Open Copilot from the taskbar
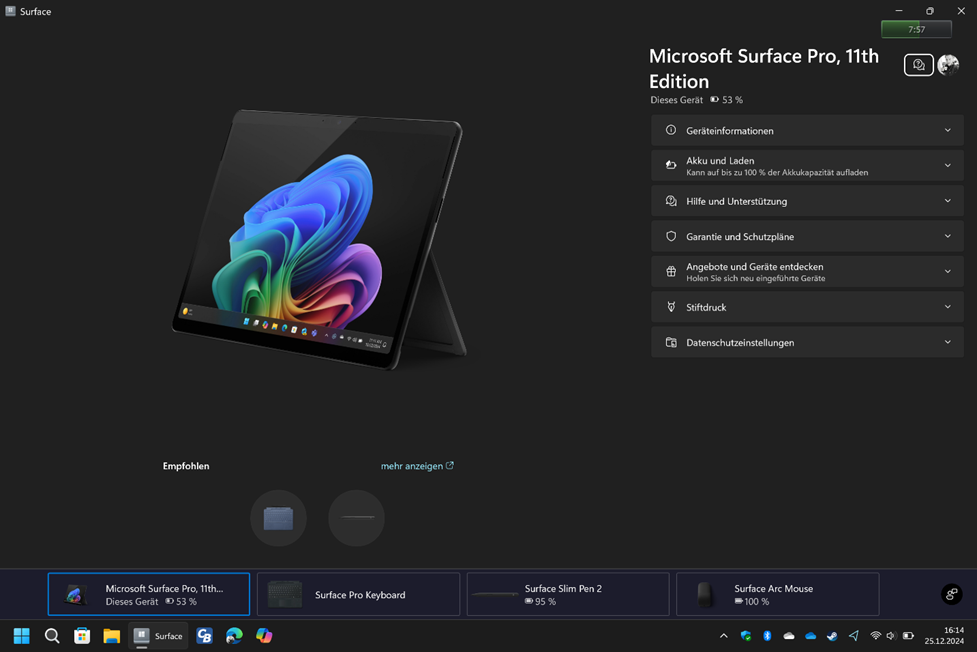 click(264, 636)
